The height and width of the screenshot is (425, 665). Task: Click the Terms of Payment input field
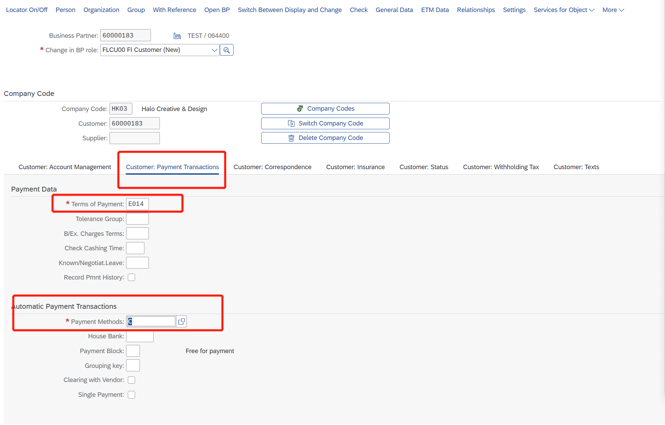click(x=137, y=204)
